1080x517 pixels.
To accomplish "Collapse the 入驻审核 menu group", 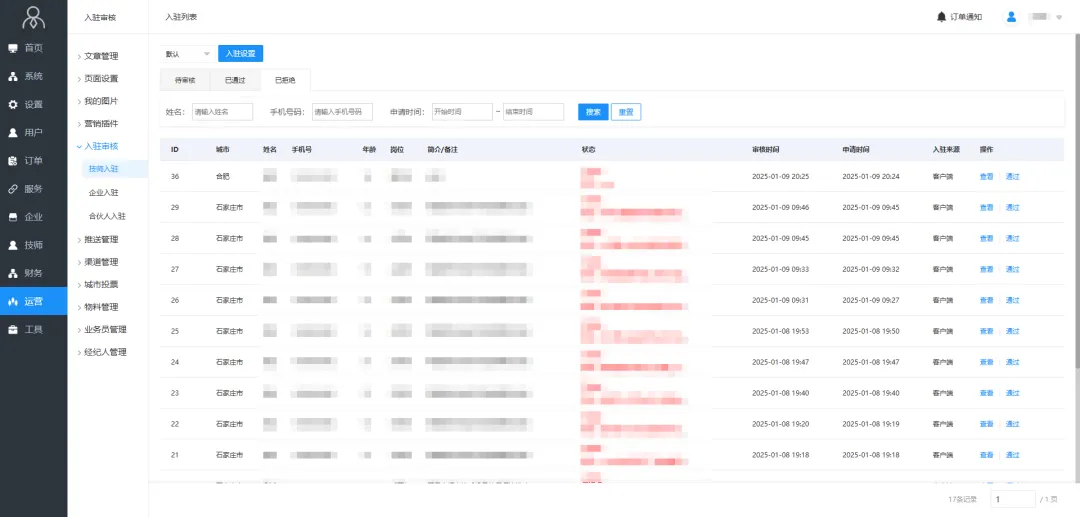I will [99, 146].
